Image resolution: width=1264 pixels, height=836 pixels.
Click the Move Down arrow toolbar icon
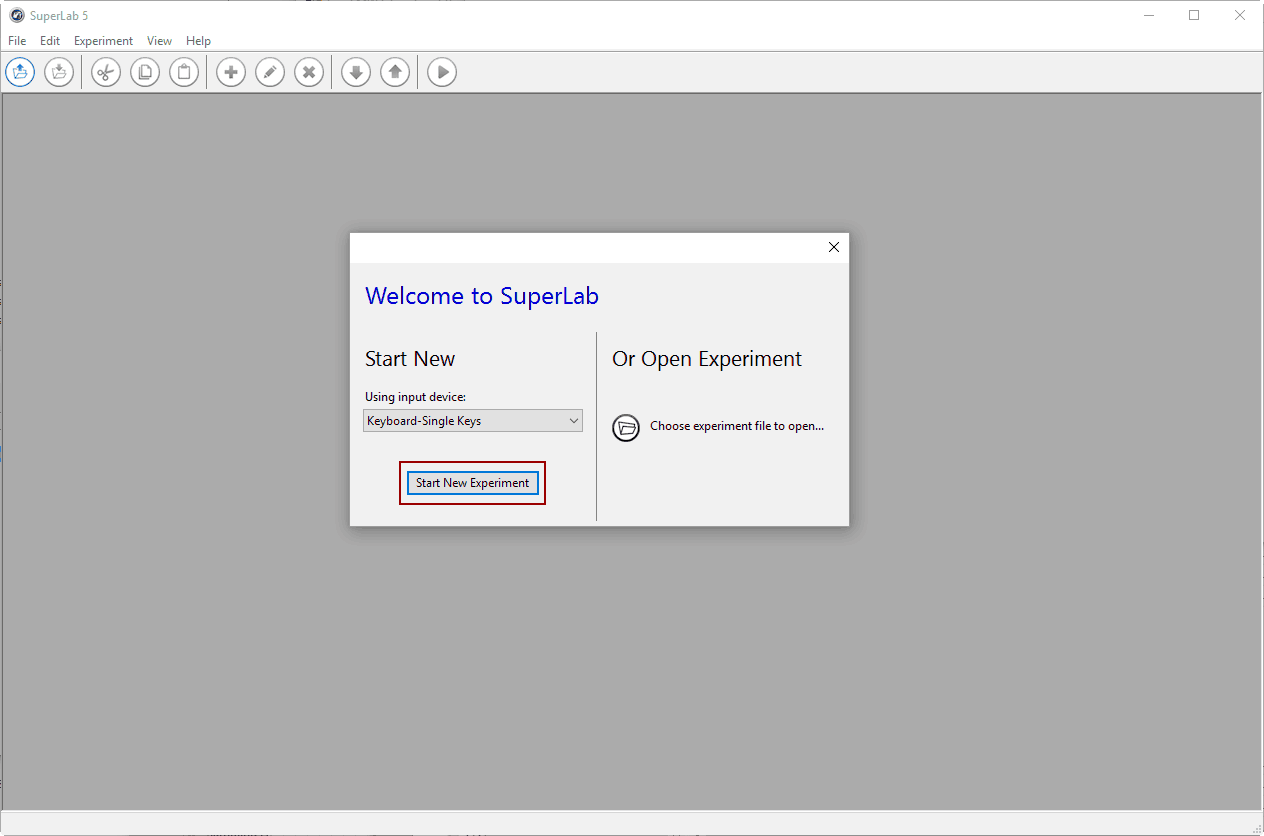click(356, 72)
